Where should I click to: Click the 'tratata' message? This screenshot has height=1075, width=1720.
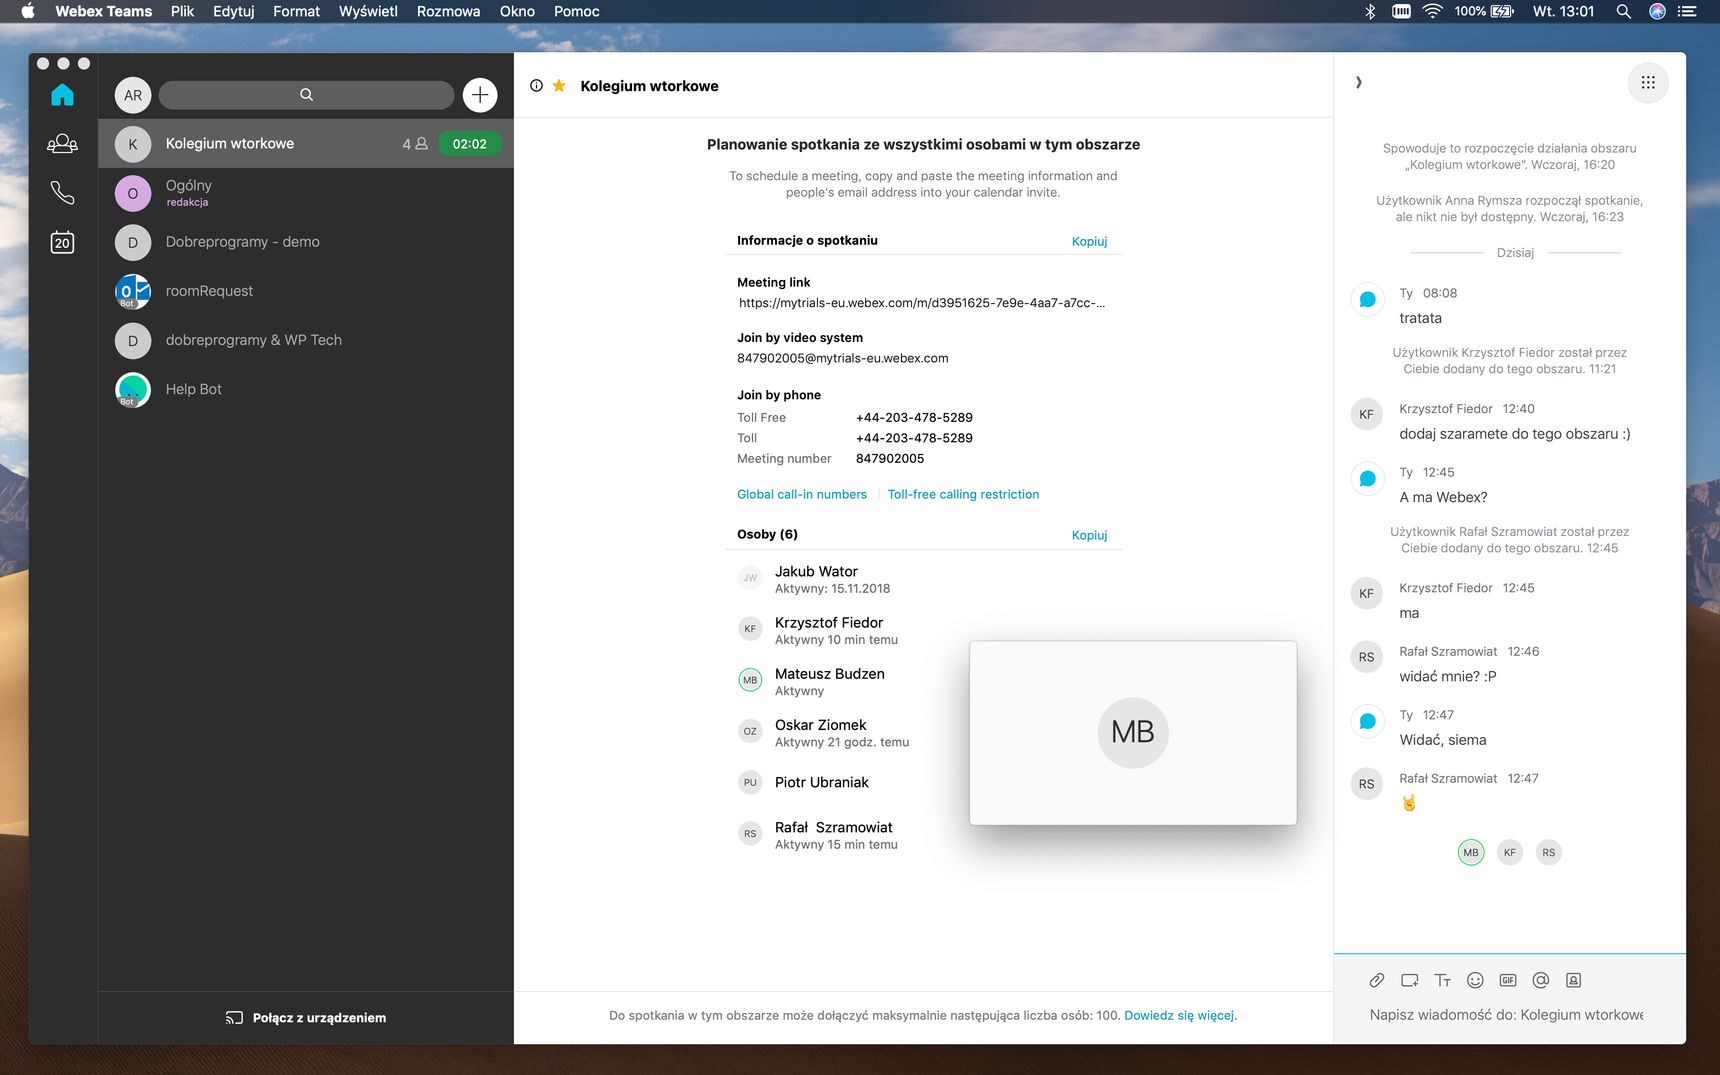(1420, 318)
